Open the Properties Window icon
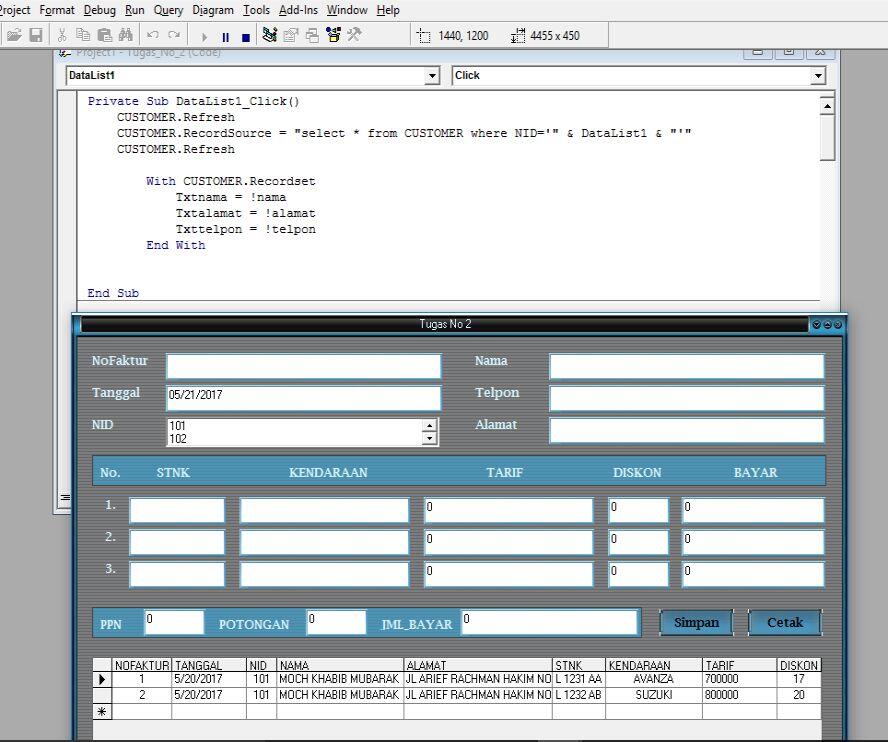The width and height of the screenshot is (888, 742). (291, 35)
